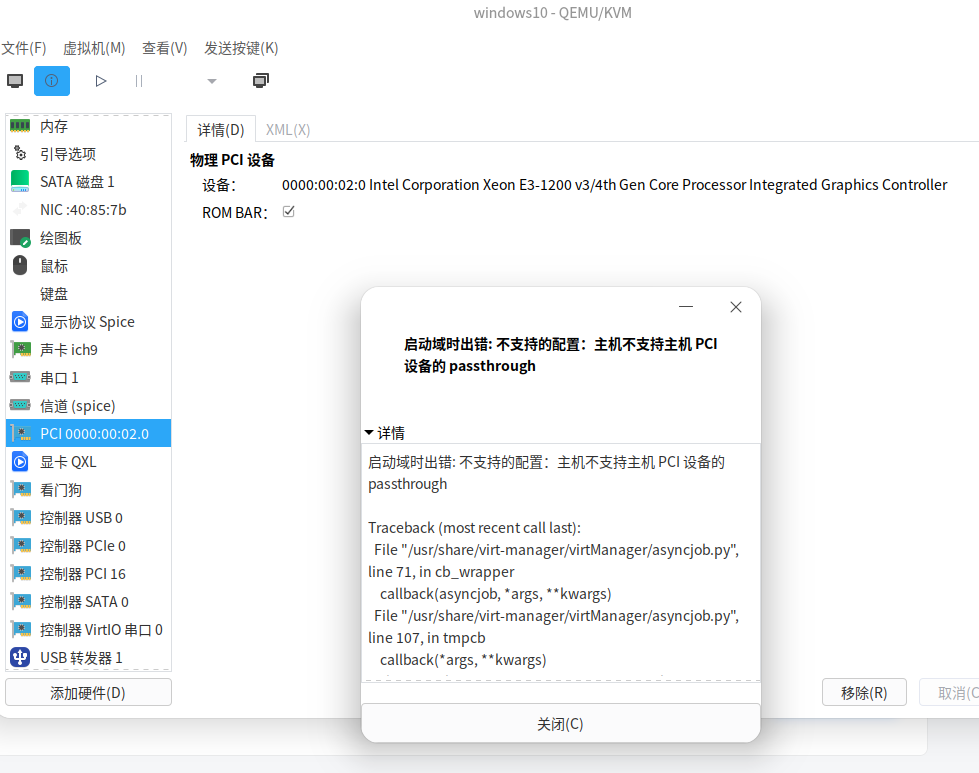Select the 绘图板 tablet icon
This screenshot has width=979, height=773.
[20, 238]
